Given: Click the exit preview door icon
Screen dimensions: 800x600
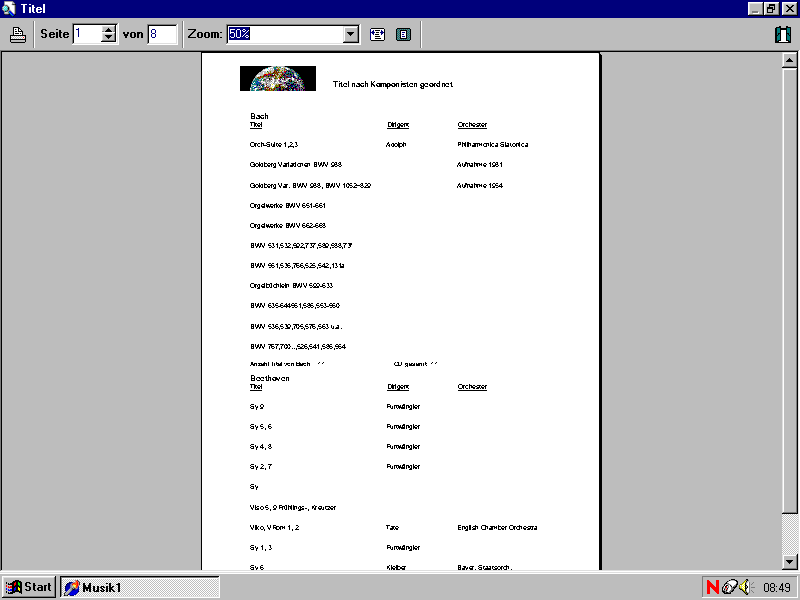Looking at the screenshot, I should [x=782, y=35].
